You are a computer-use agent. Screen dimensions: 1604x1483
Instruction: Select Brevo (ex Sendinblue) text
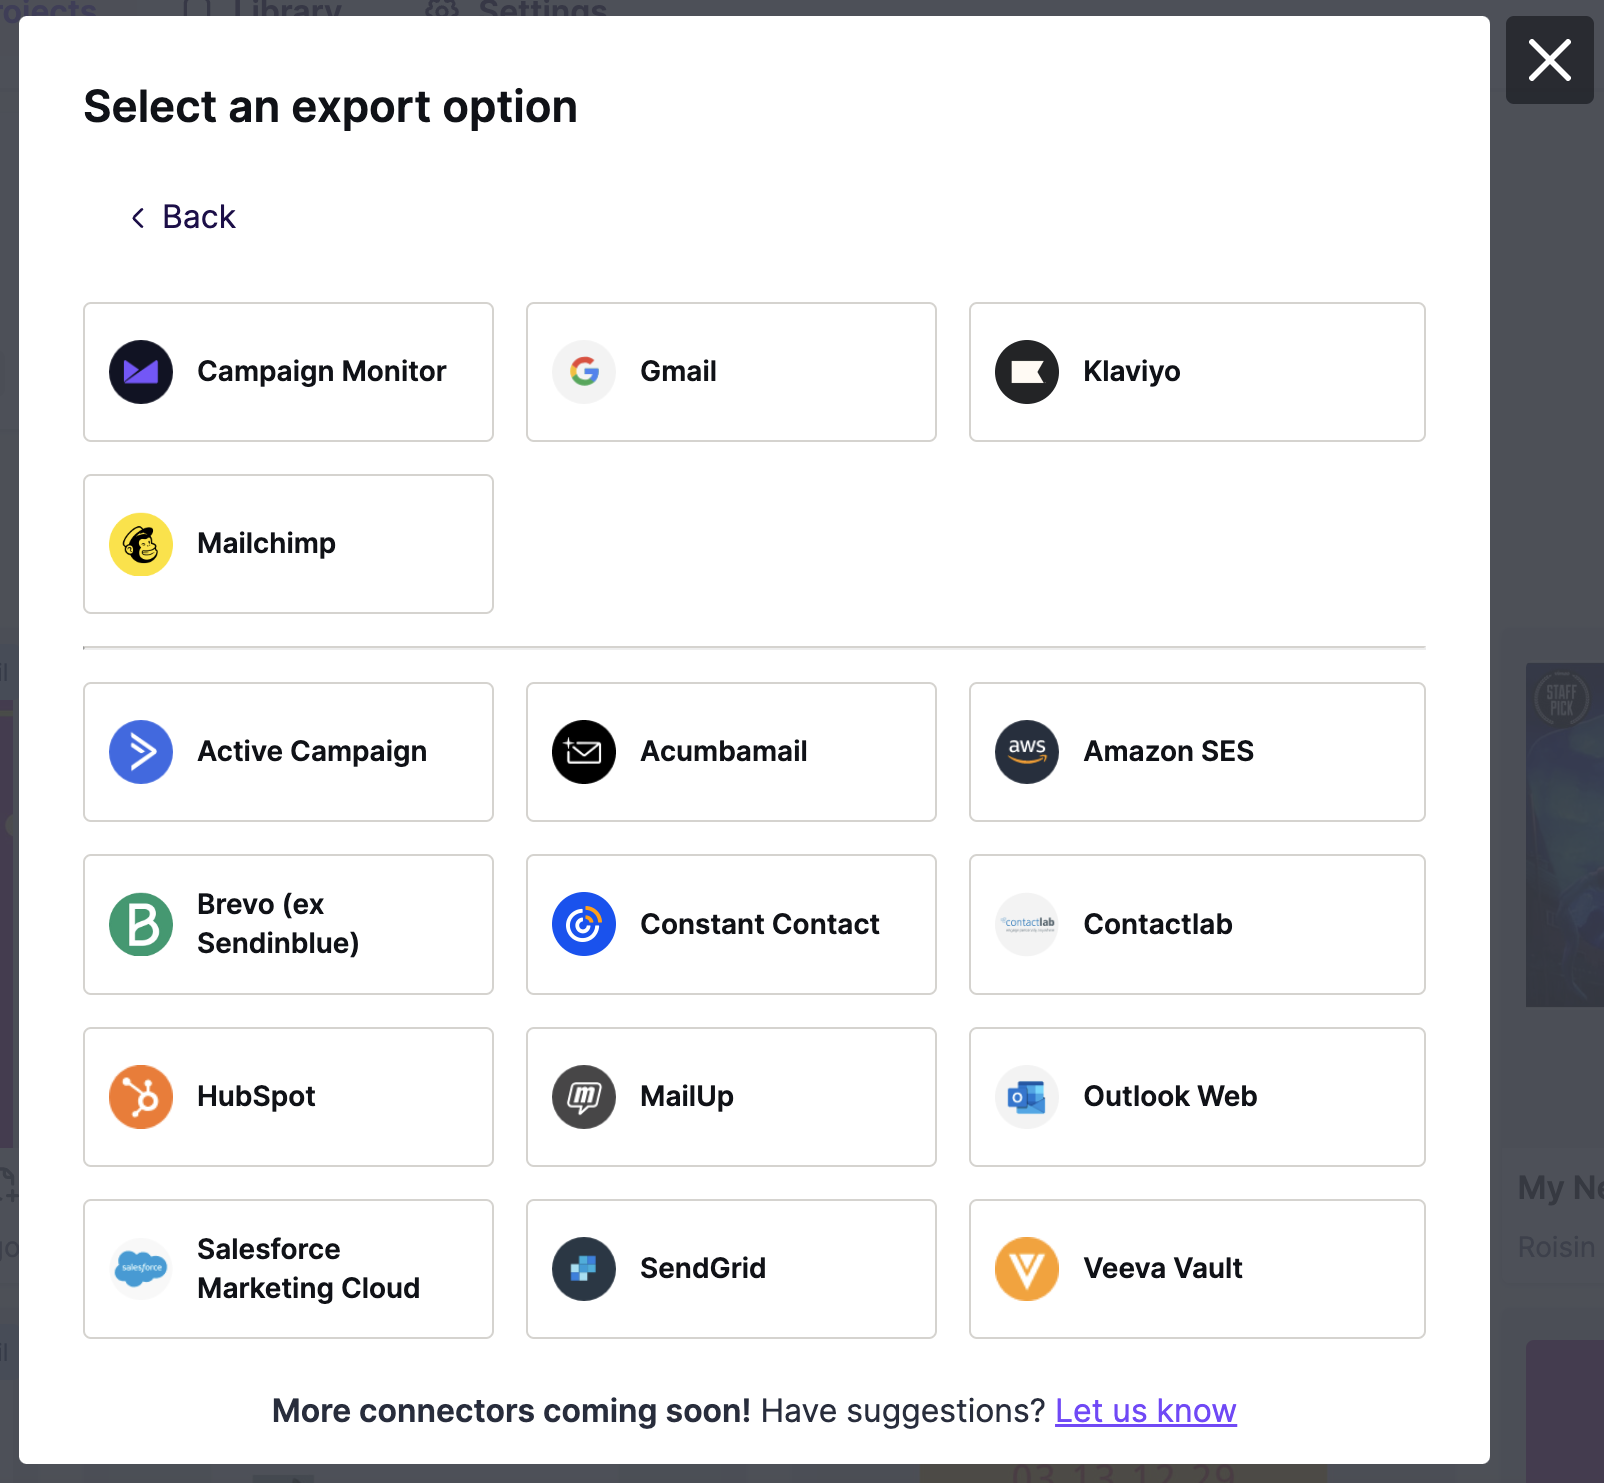278,924
